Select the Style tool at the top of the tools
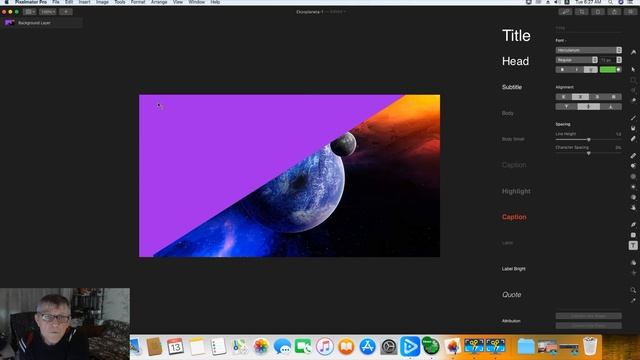Image resolution: width=640 pixels, height=360 pixels. coord(633,52)
